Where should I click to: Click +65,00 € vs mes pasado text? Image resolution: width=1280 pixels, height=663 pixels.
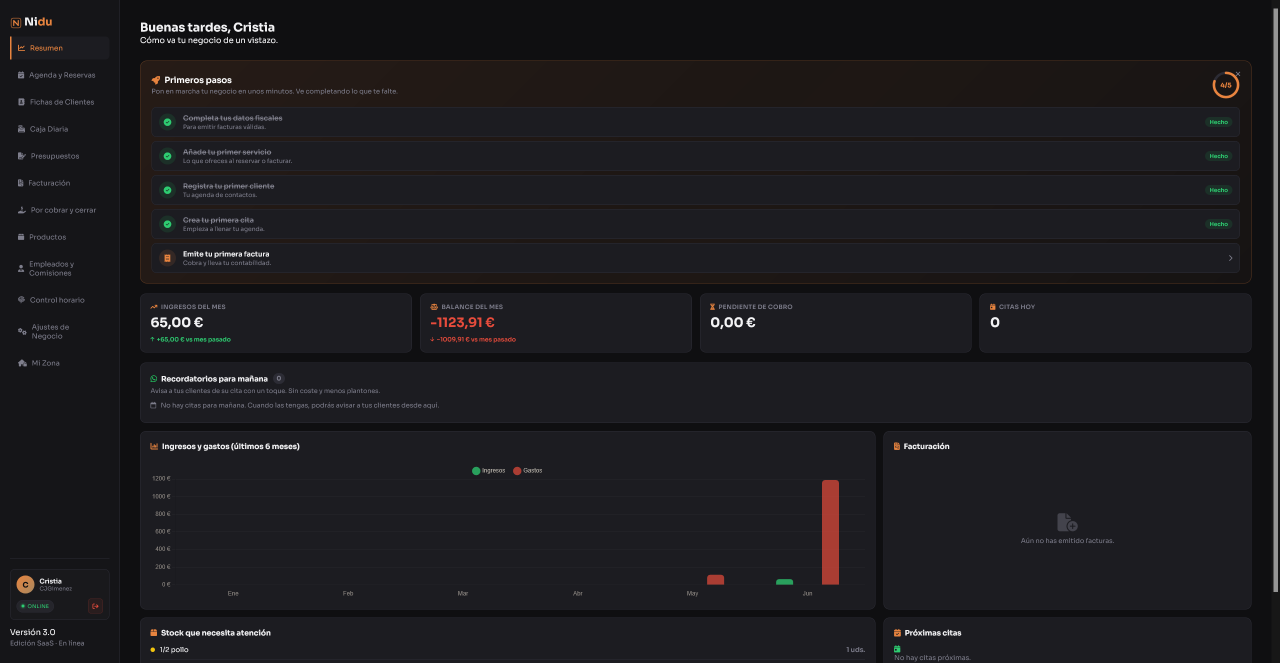point(193,339)
